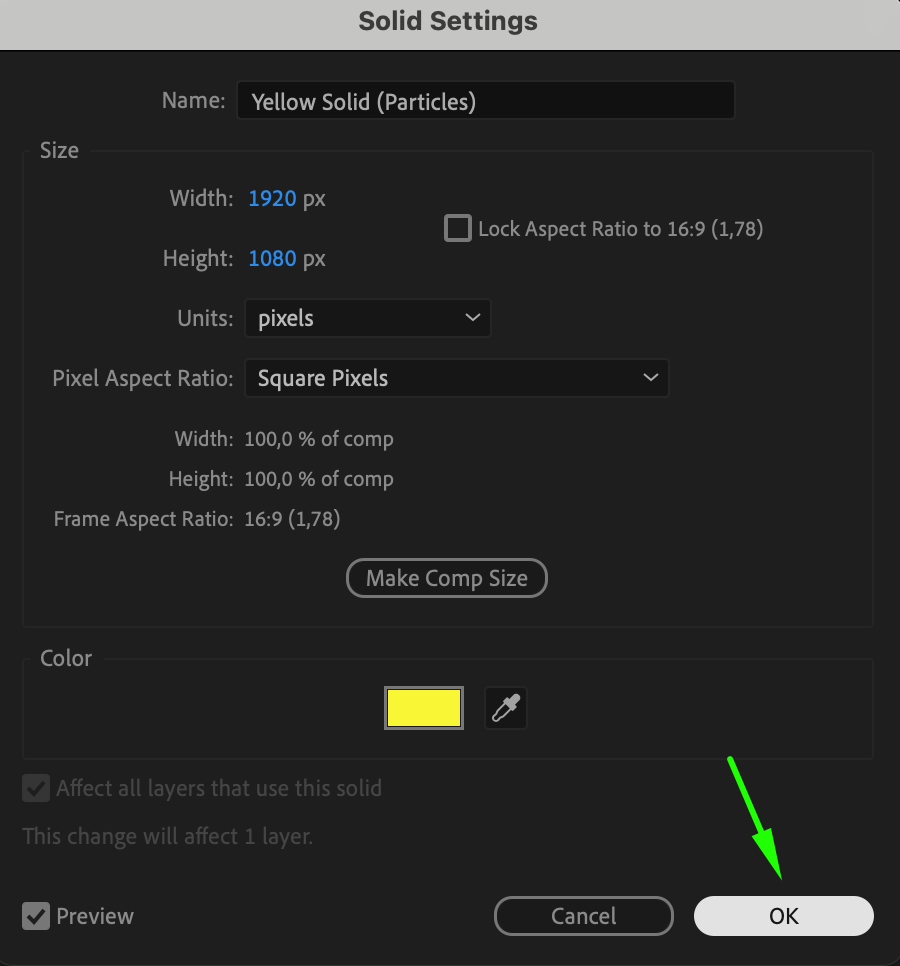900x966 pixels.
Task: Confirm settings with the OK button
Action: click(x=784, y=916)
